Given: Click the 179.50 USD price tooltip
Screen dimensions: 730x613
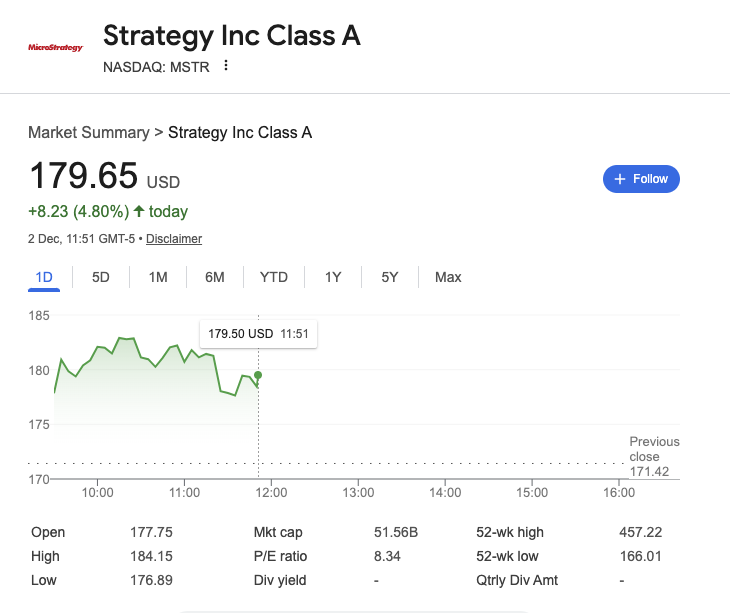Looking at the screenshot, I should pyautogui.click(x=258, y=334).
